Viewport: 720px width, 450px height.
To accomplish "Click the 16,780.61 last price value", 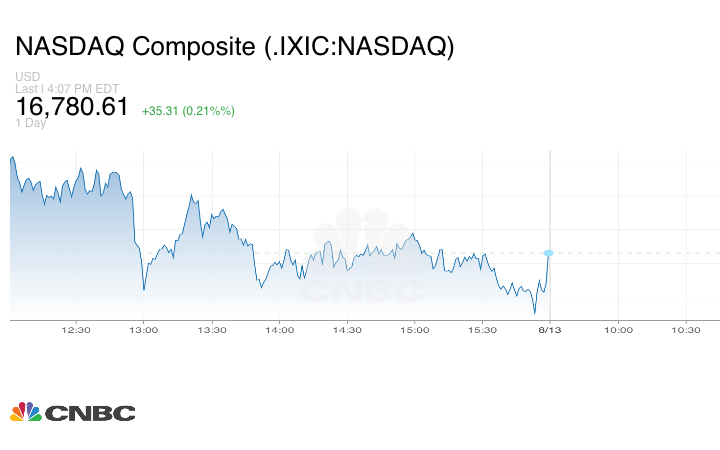I will [73, 106].
